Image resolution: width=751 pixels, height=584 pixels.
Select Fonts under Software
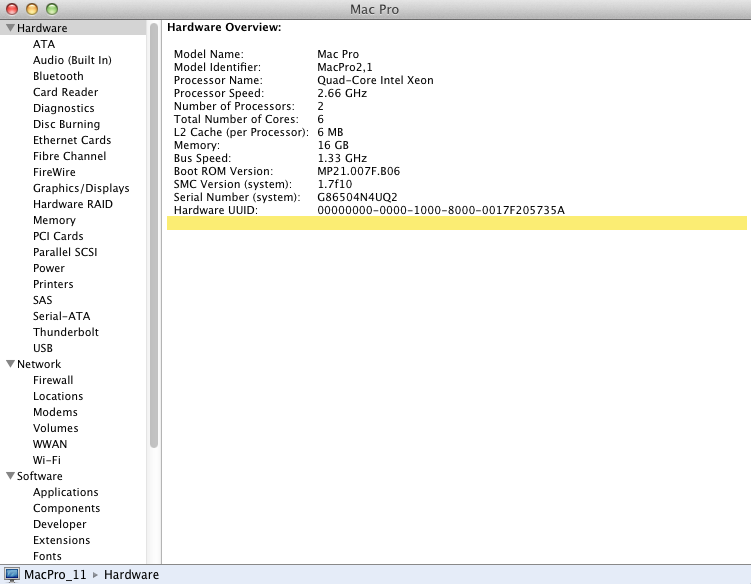(47, 556)
